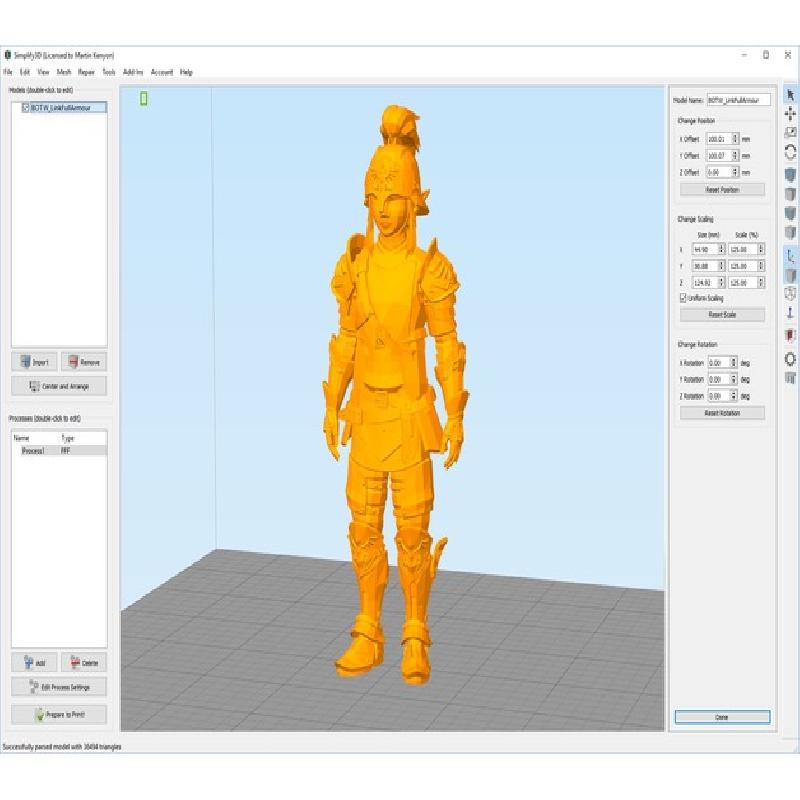This screenshot has width=800, height=800.
Task: Open the Add-Ins menu
Action: (133, 72)
